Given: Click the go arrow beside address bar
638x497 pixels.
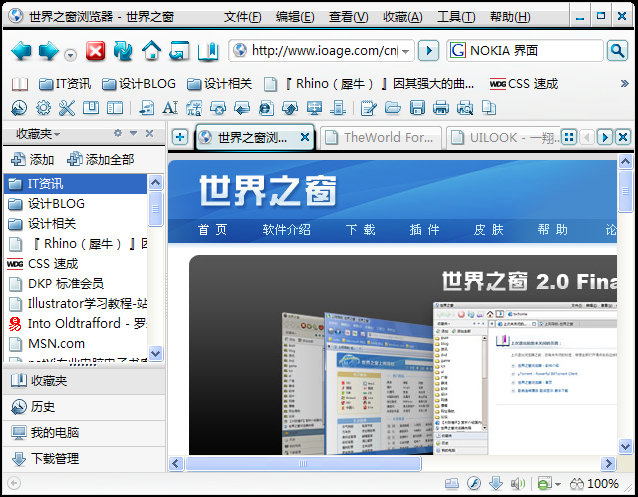Looking at the screenshot, I should [428, 51].
